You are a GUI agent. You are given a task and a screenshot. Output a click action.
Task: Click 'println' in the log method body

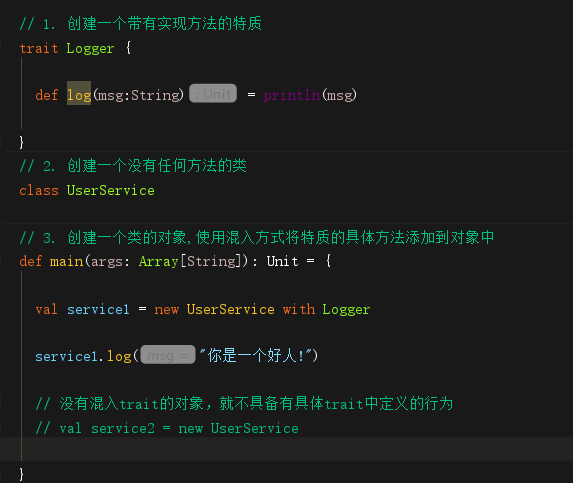pyautogui.click(x=292, y=95)
